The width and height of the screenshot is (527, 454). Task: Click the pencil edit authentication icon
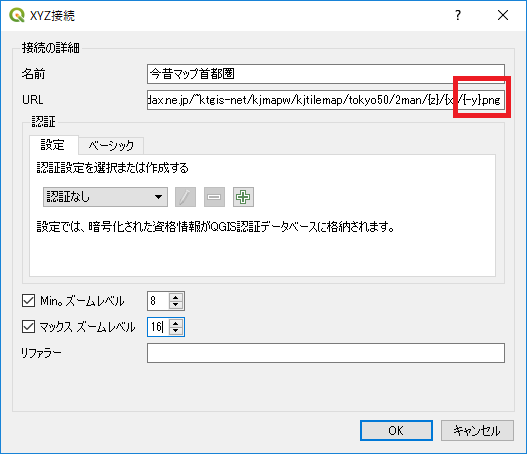click(185, 197)
